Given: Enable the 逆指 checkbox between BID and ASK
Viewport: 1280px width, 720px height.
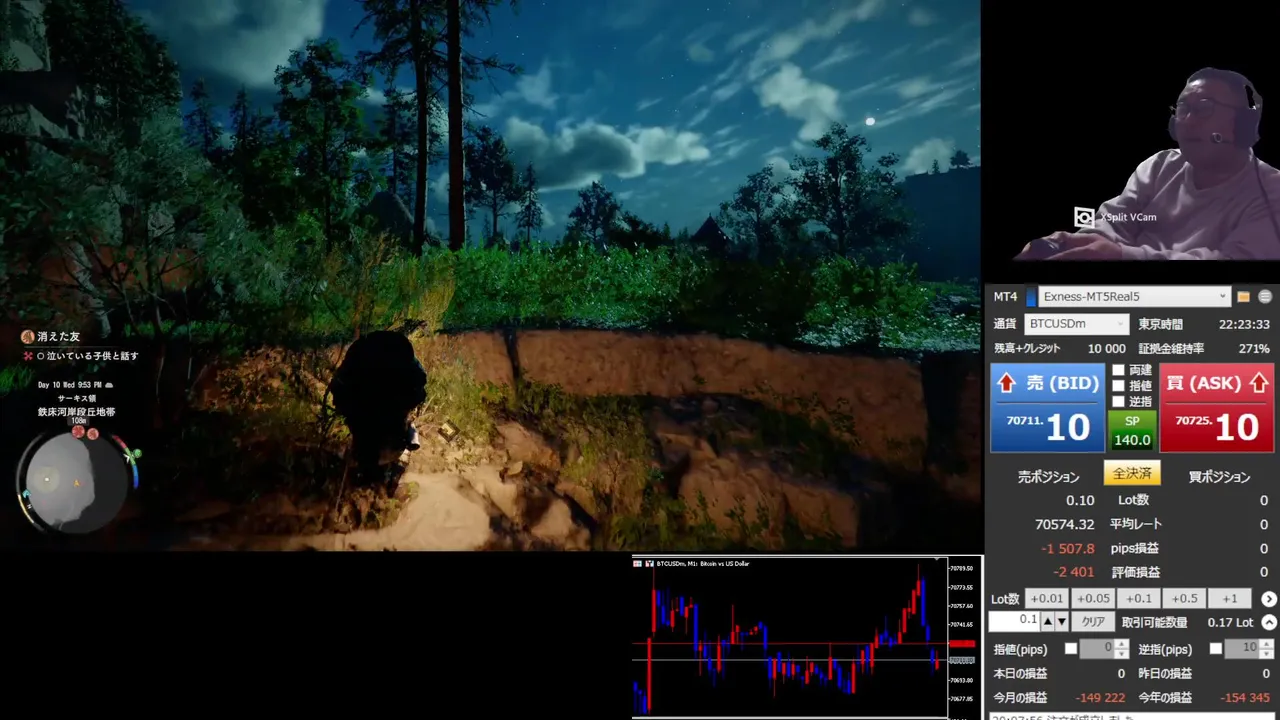Looking at the screenshot, I should [x=1118, y=402].
